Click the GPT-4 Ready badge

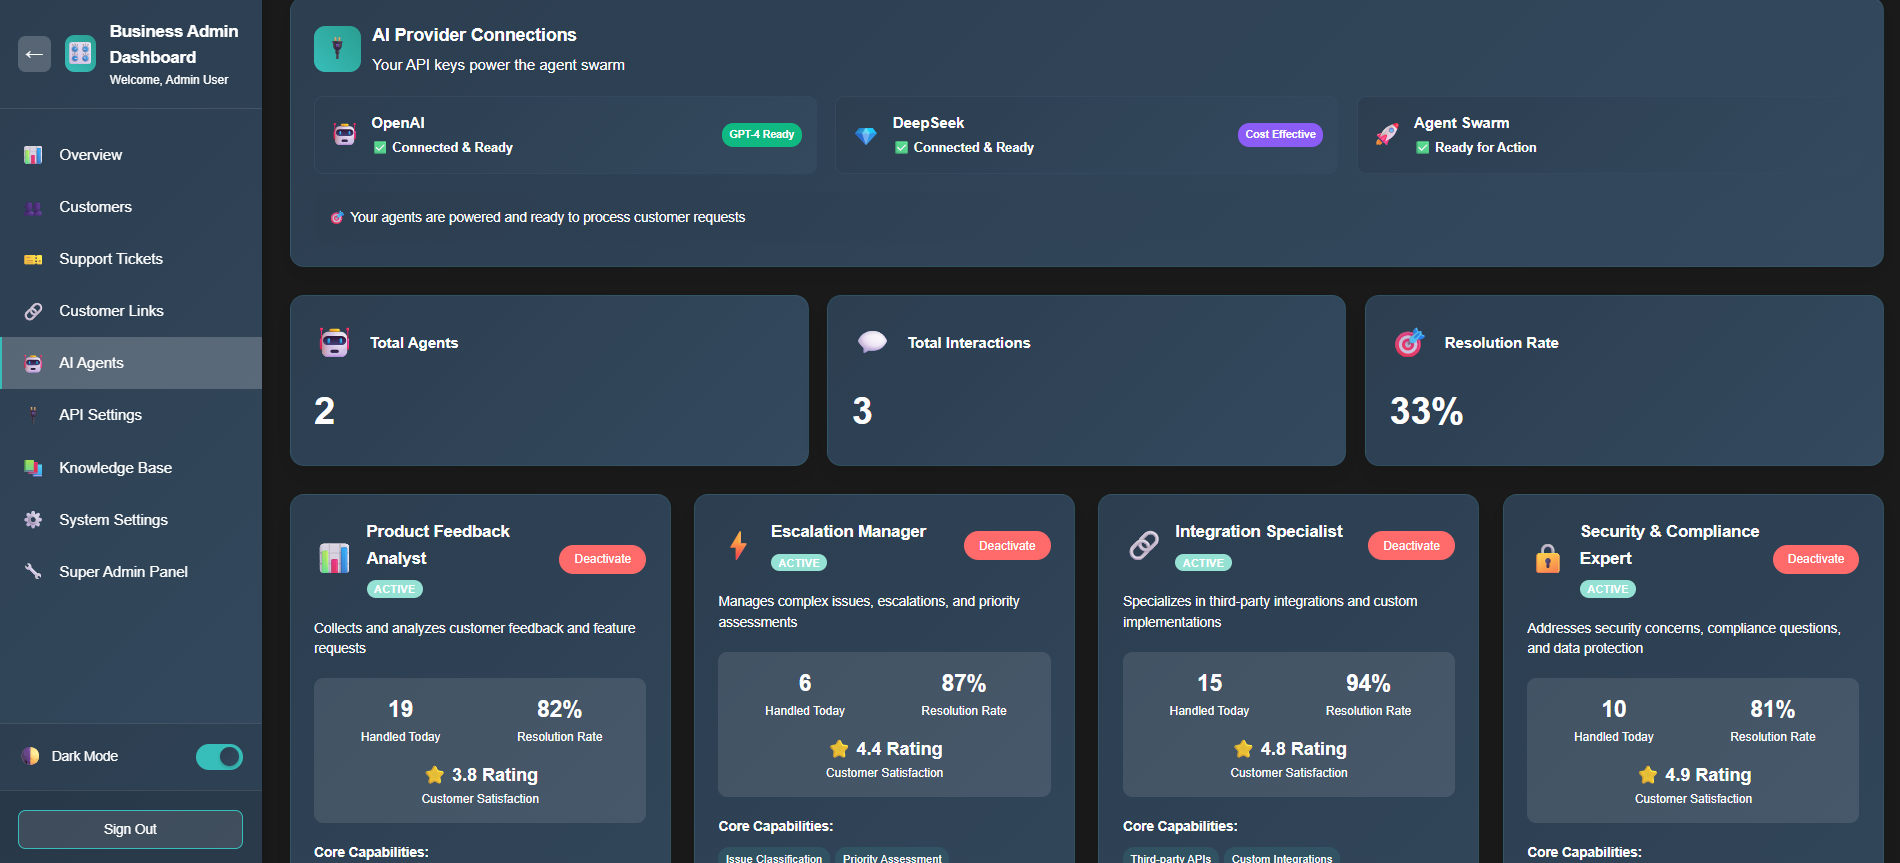[x=761, y=135]
